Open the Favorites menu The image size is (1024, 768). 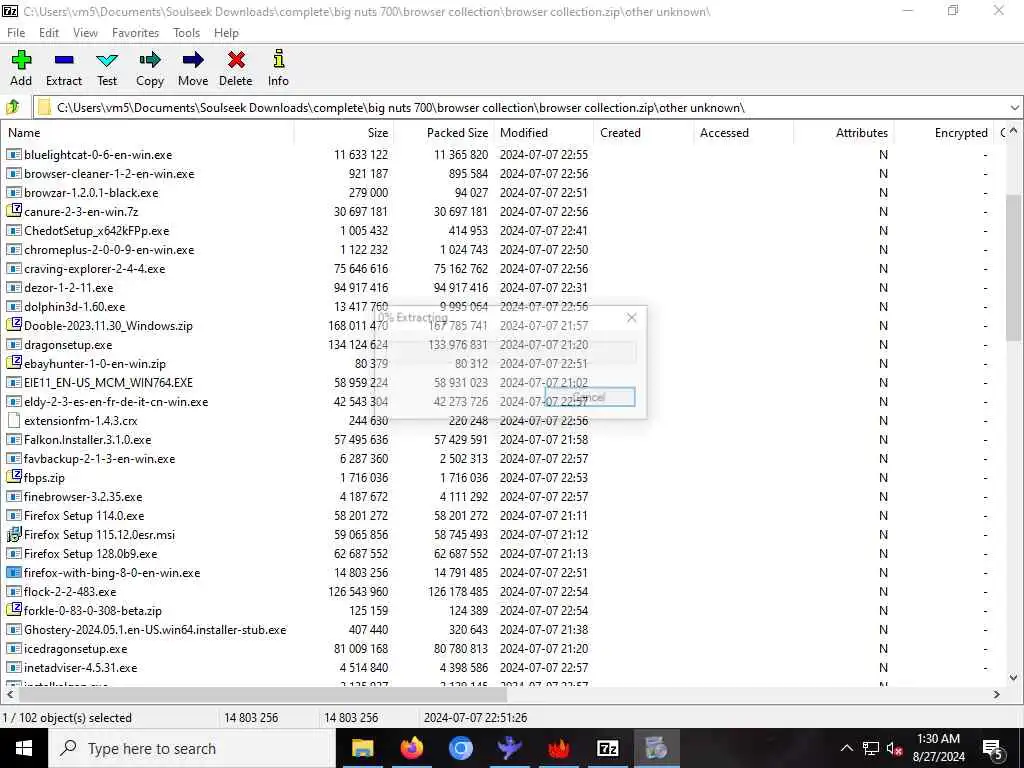click(135, 33)
